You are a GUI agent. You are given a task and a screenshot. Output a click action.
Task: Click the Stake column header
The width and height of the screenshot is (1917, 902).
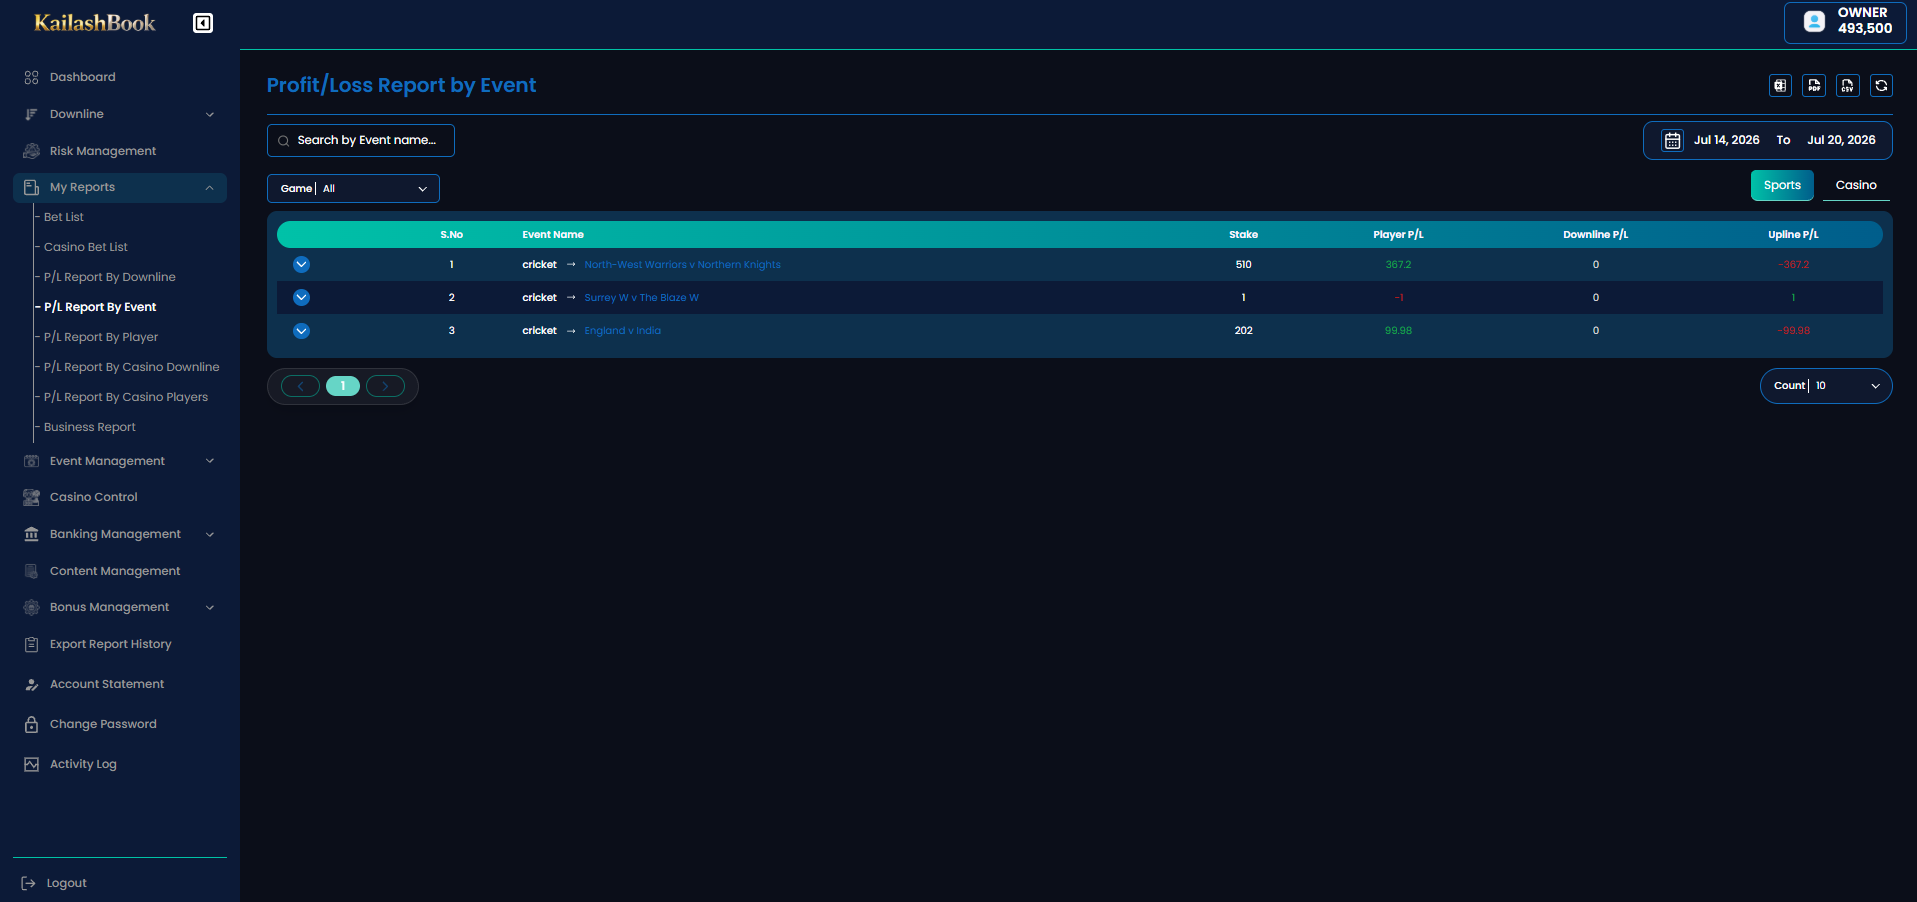click(x=1243, y=235)
